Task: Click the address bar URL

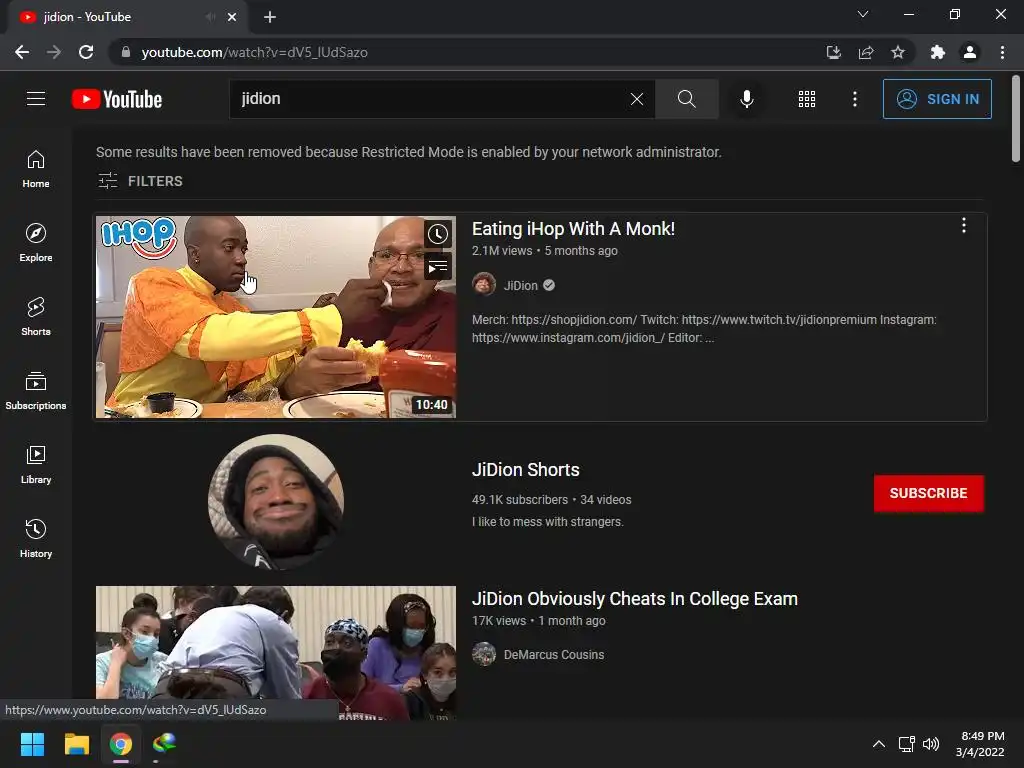Action: [x=255, y=52]
